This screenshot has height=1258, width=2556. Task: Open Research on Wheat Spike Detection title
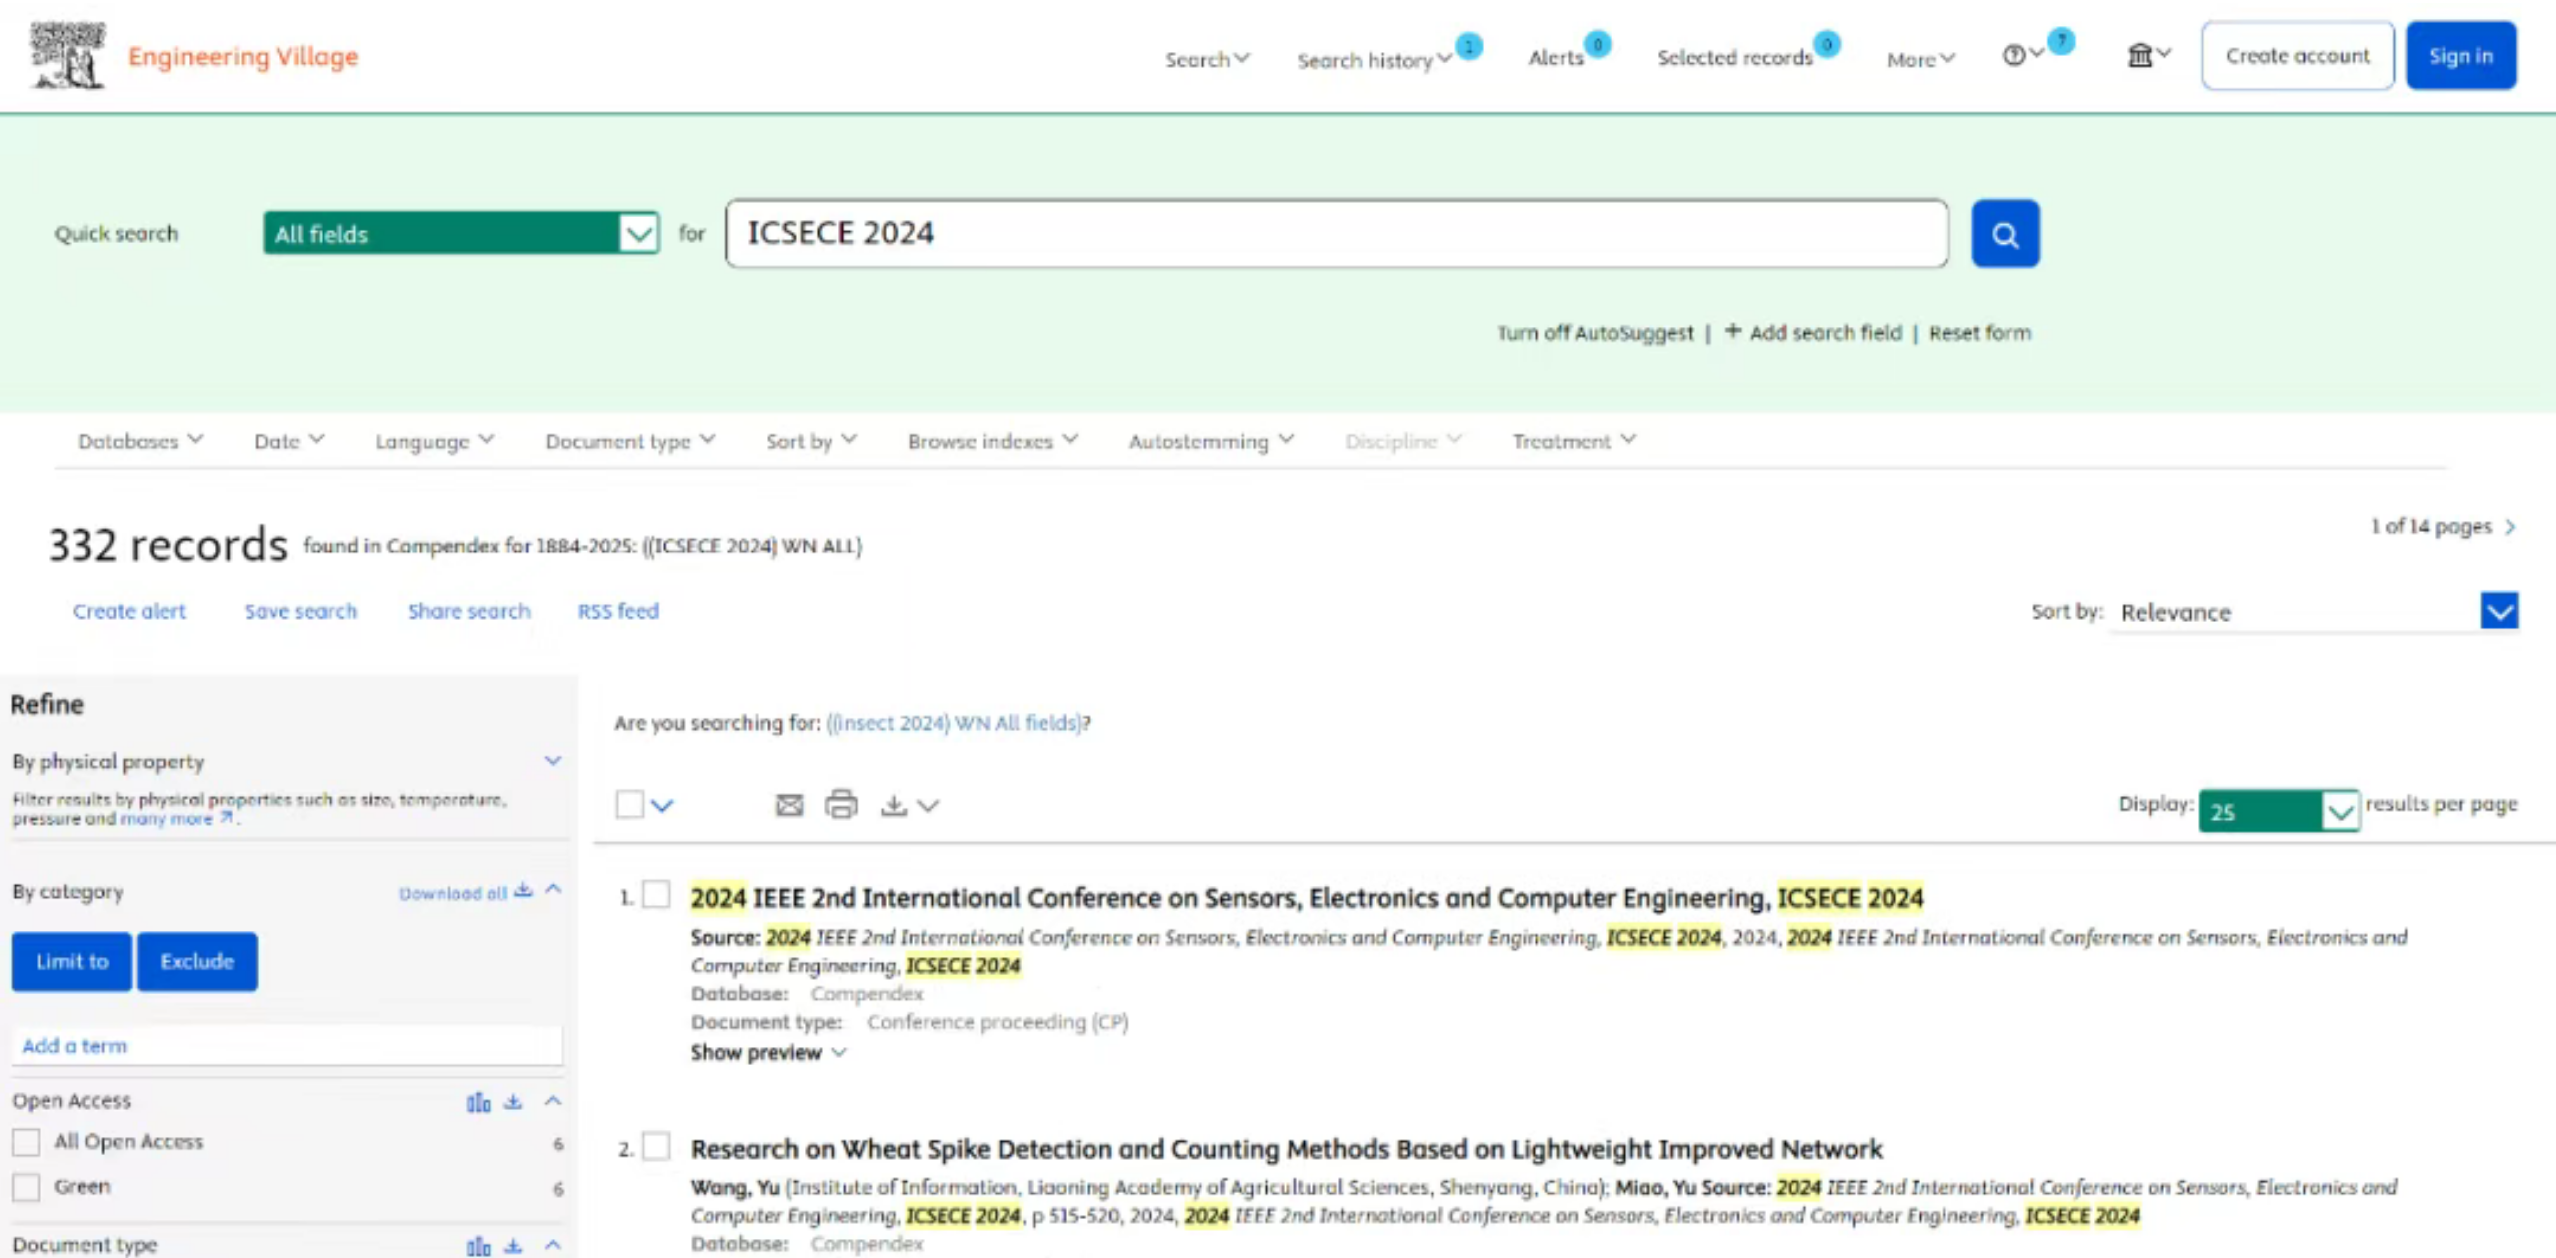(1286, 1149)
